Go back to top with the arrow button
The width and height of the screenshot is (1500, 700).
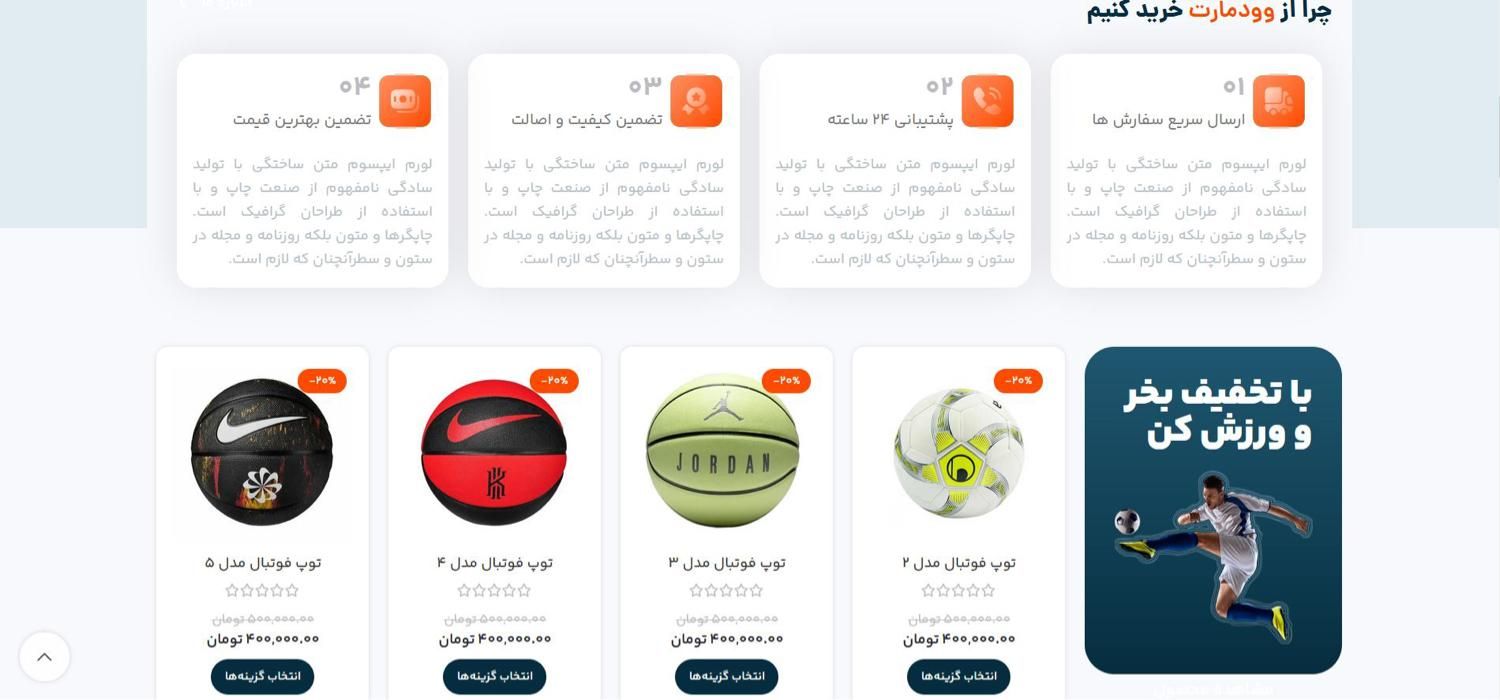coord(44,657)
